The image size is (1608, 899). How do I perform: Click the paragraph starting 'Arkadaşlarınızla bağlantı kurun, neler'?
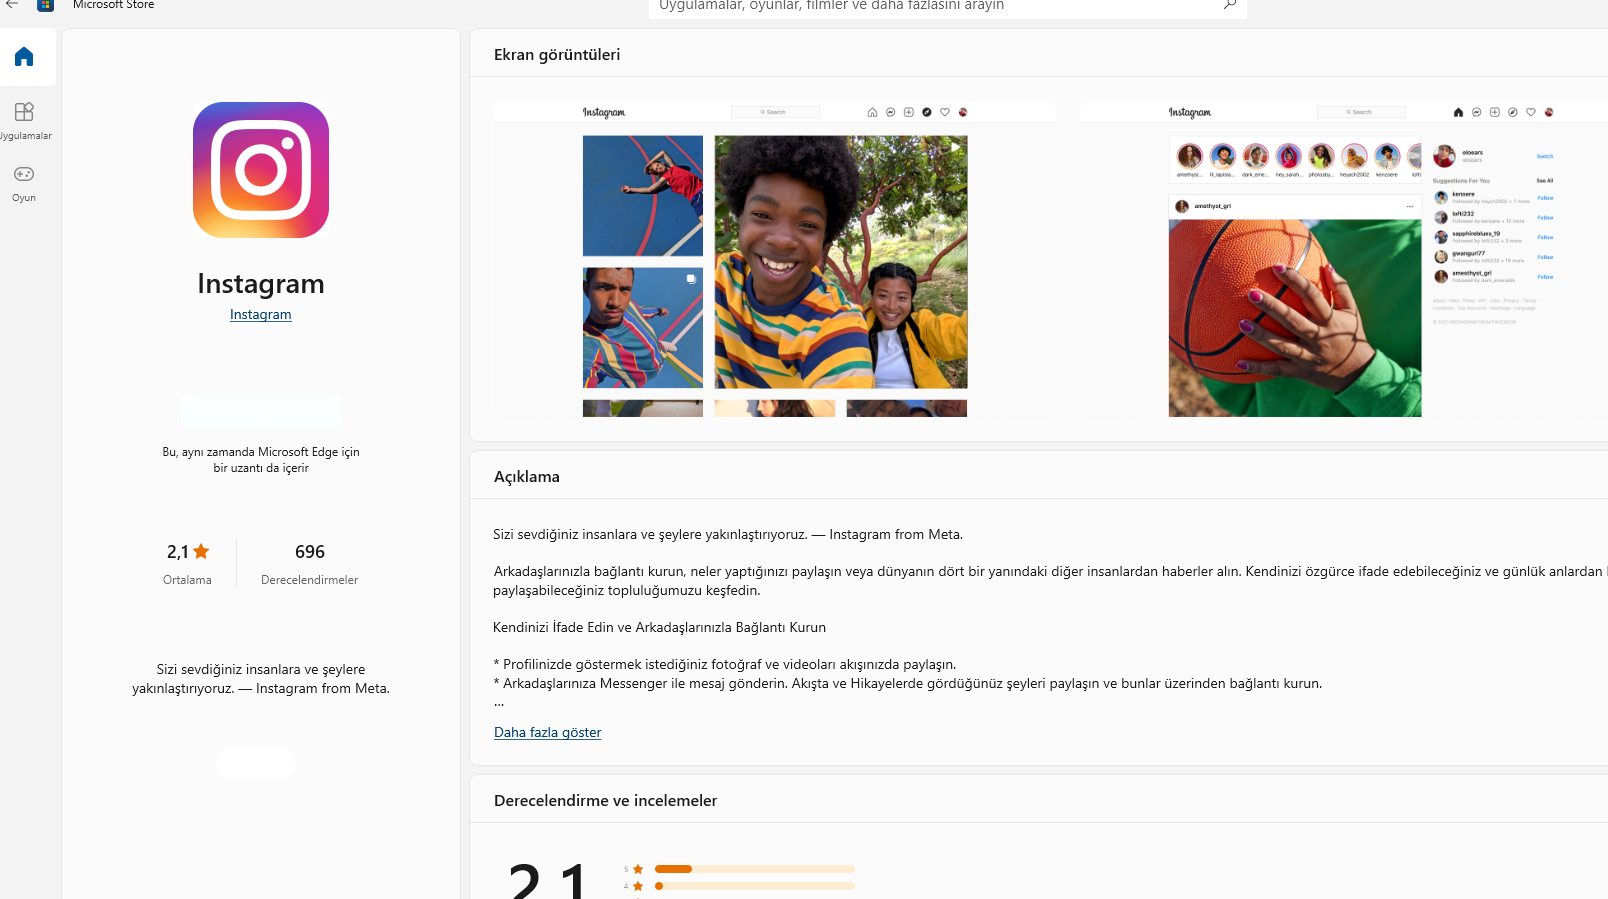(1050, 581)
